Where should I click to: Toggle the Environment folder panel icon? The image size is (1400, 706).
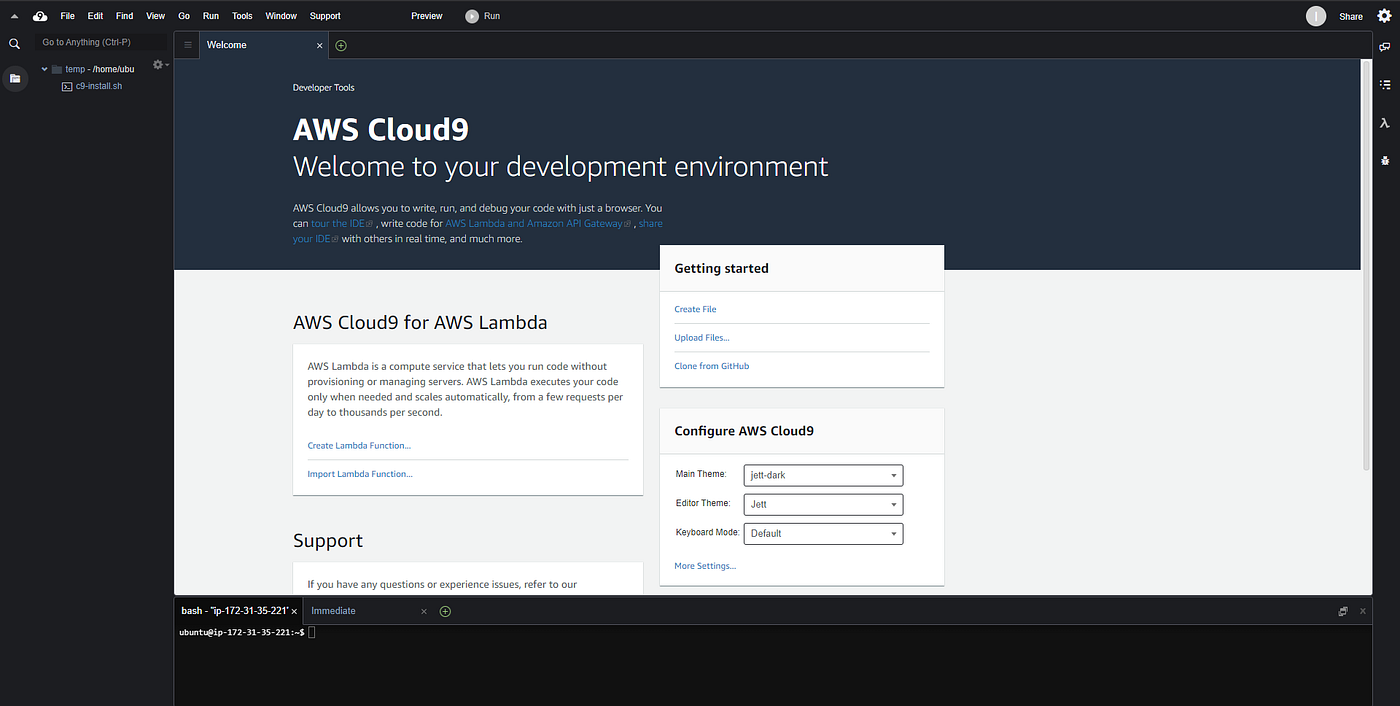tap(15, 78)
